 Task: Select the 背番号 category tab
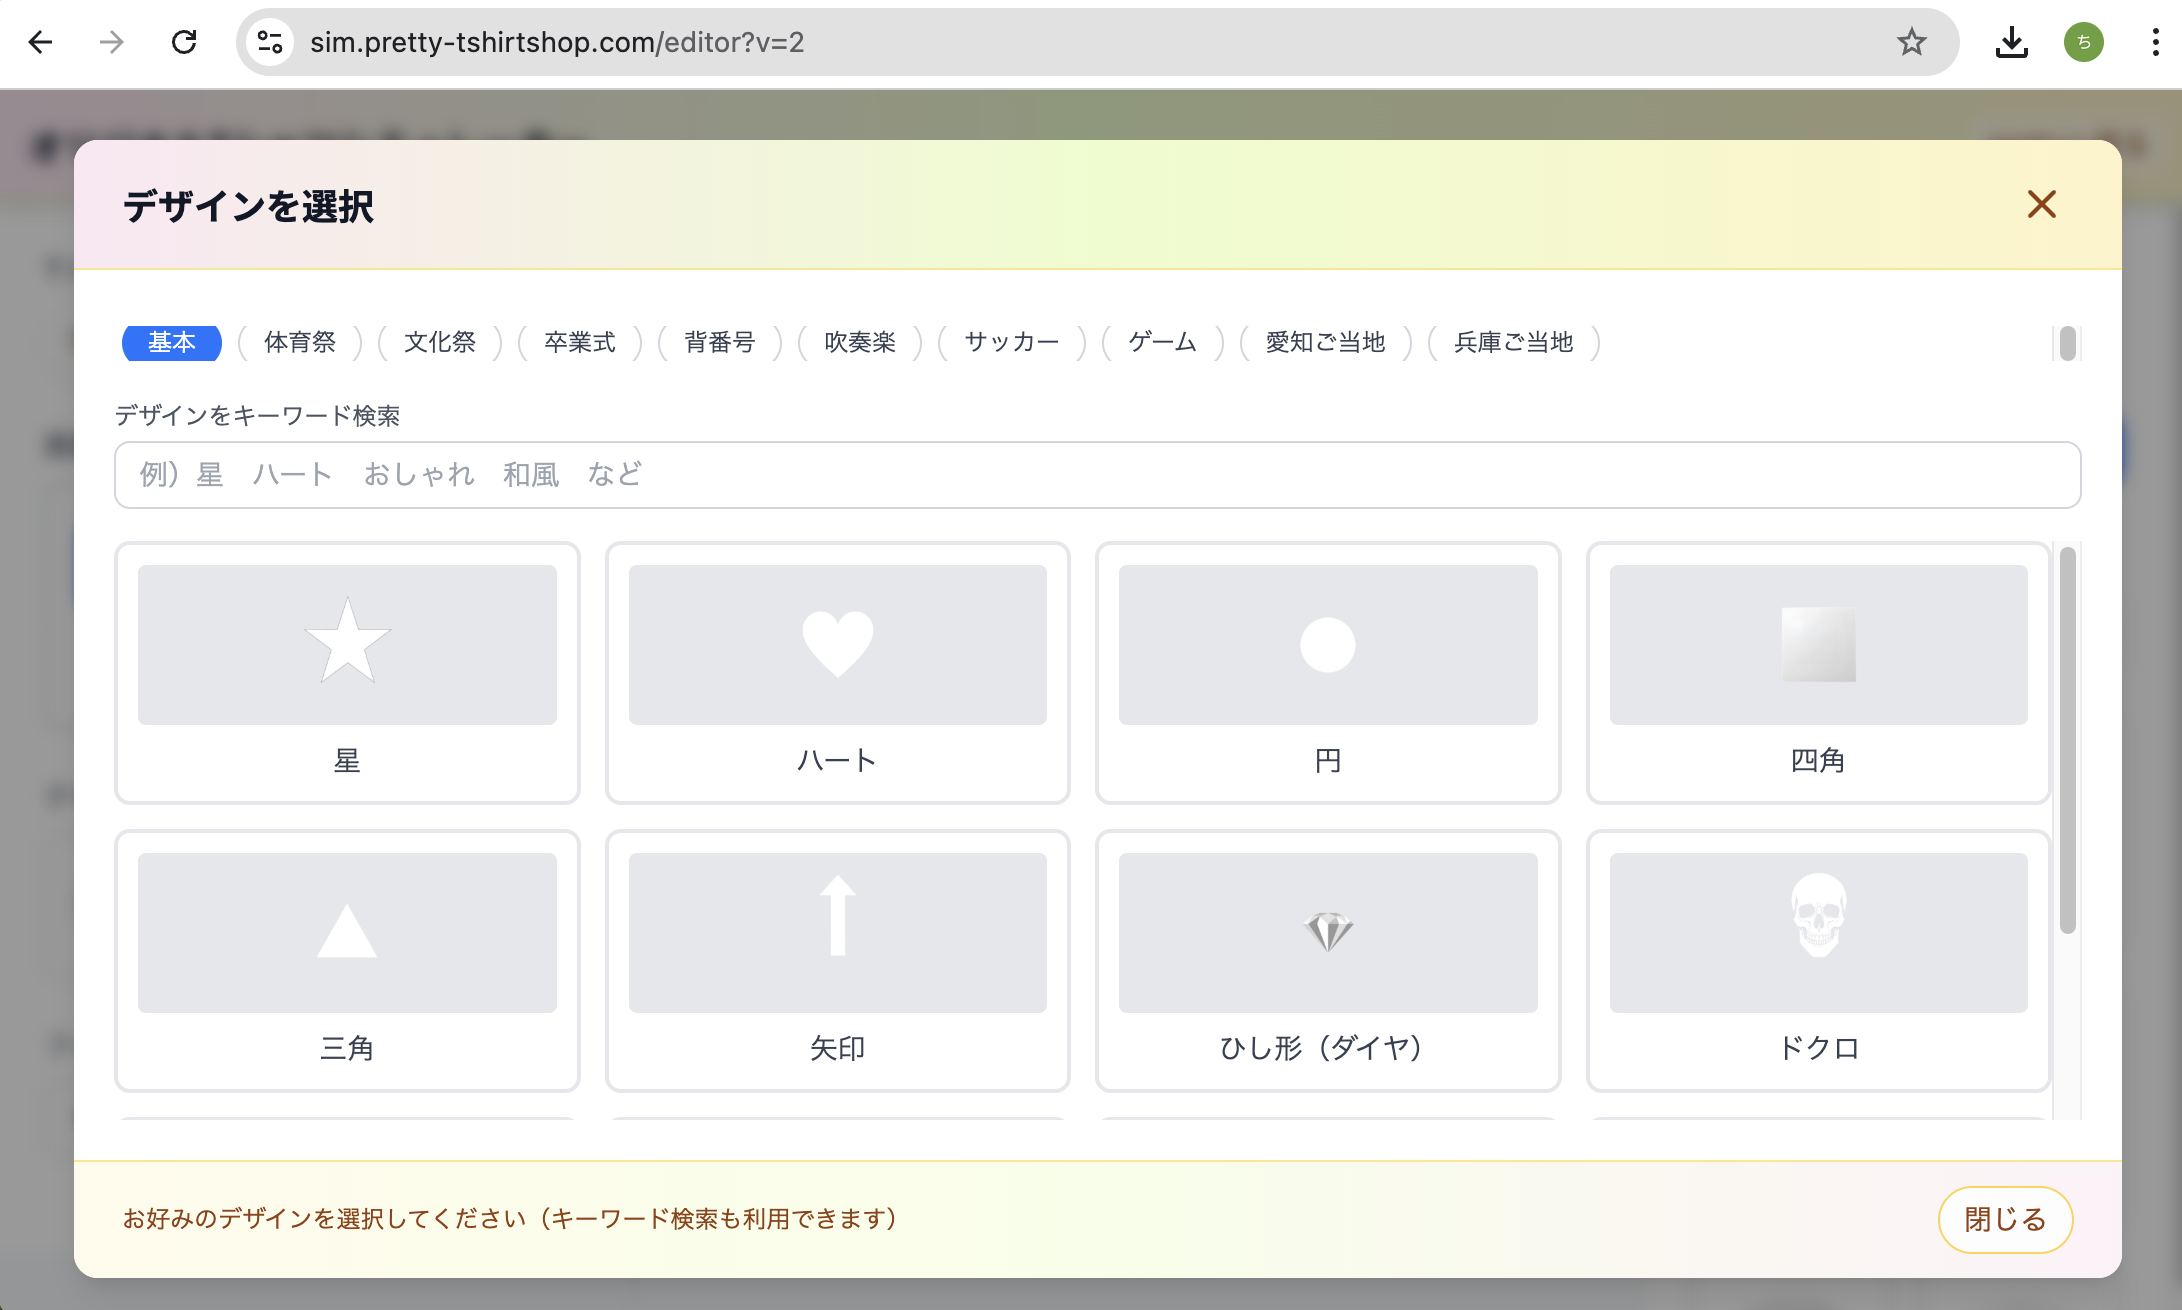click(x=720, y=343)
